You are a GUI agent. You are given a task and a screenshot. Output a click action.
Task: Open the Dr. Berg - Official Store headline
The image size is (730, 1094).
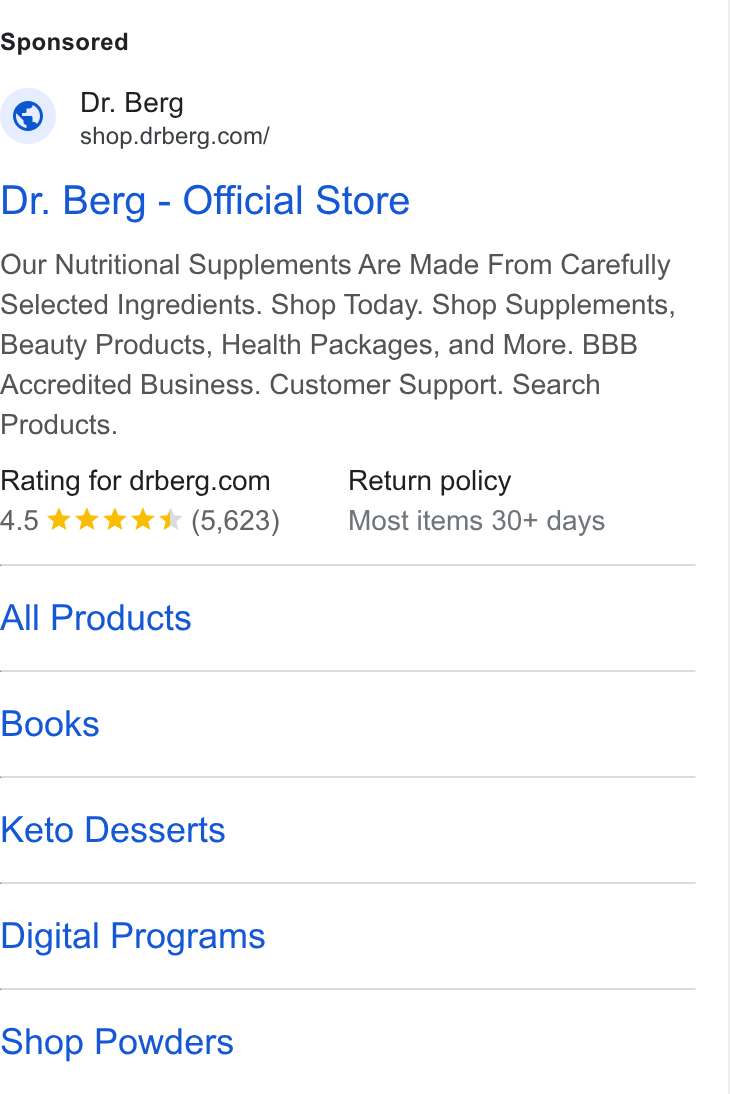coord(205,201)
